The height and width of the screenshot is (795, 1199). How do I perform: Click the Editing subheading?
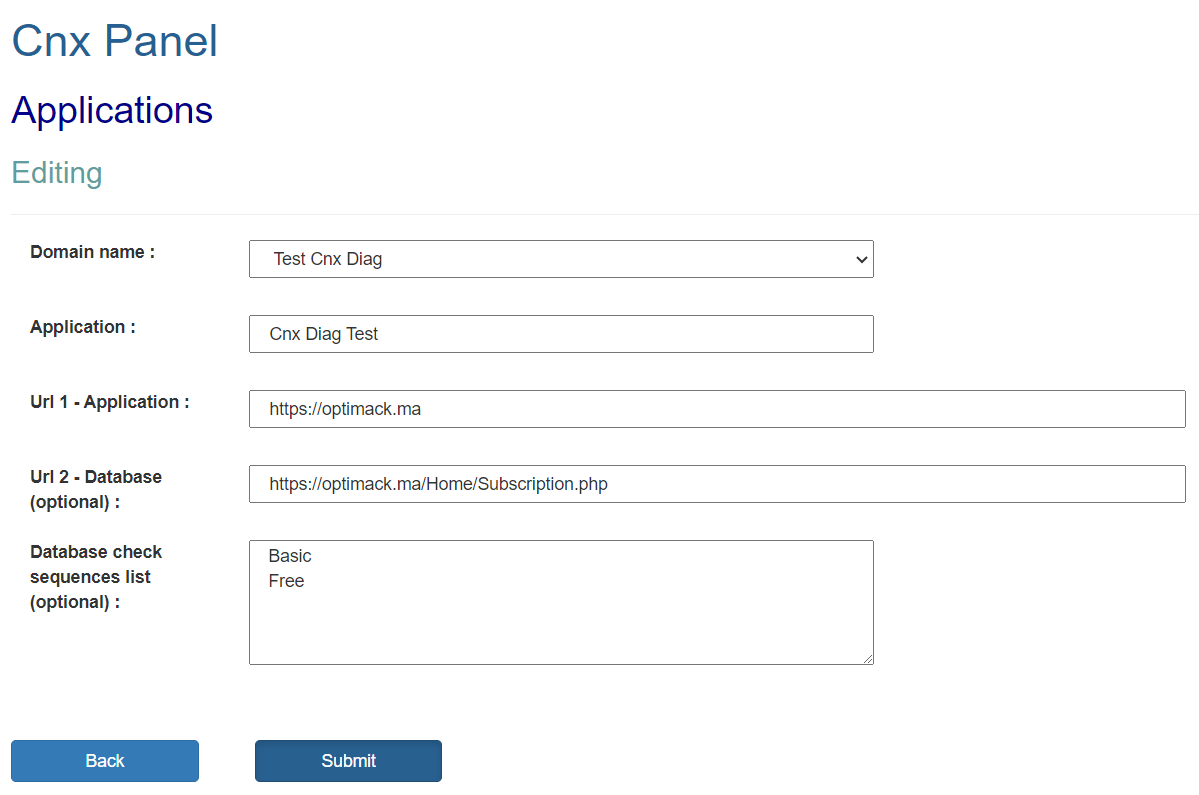tap(57, 173)
